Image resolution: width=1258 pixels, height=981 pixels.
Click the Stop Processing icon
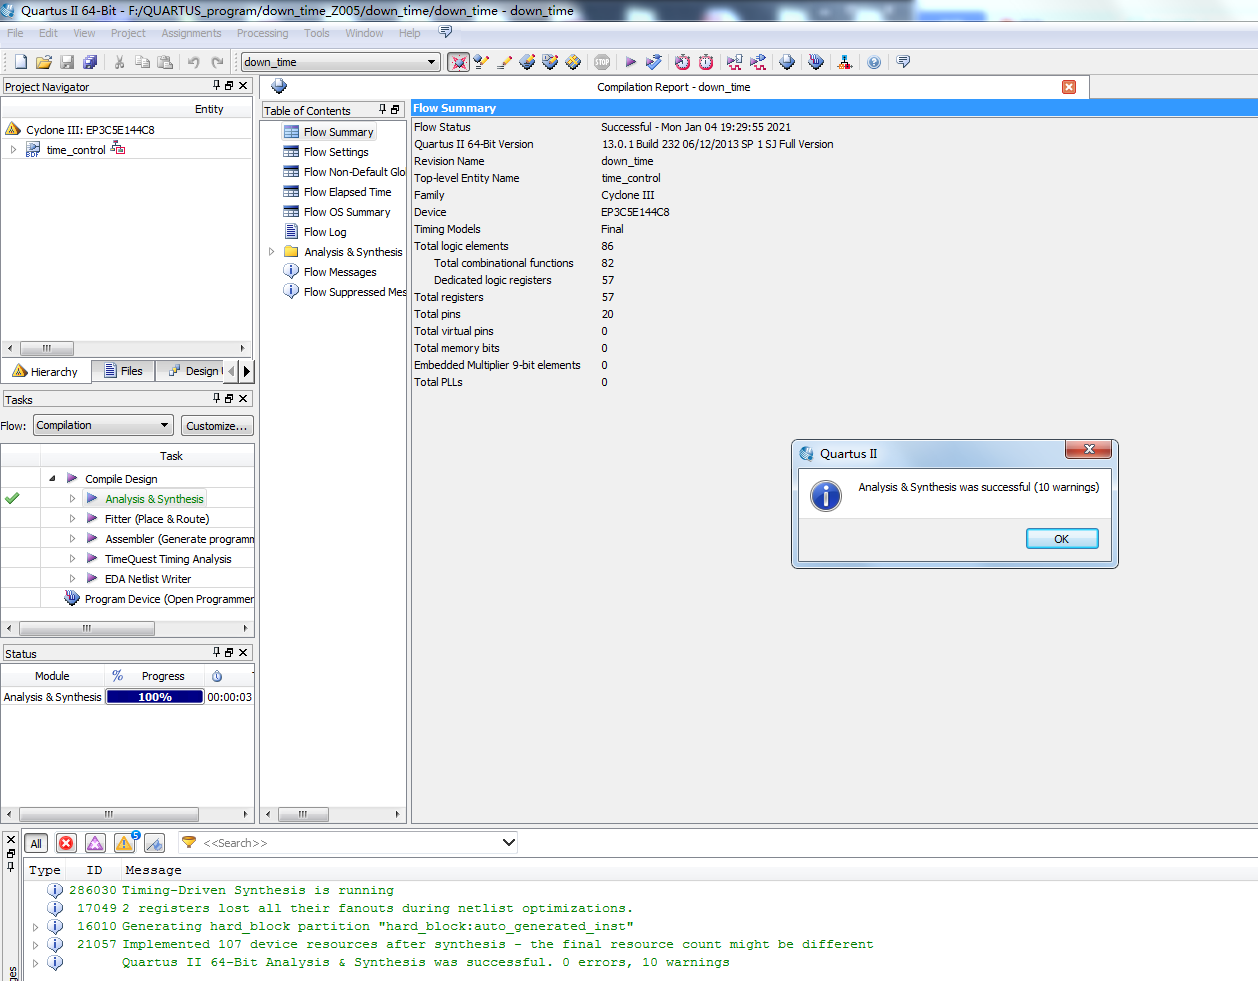(602, 62)
